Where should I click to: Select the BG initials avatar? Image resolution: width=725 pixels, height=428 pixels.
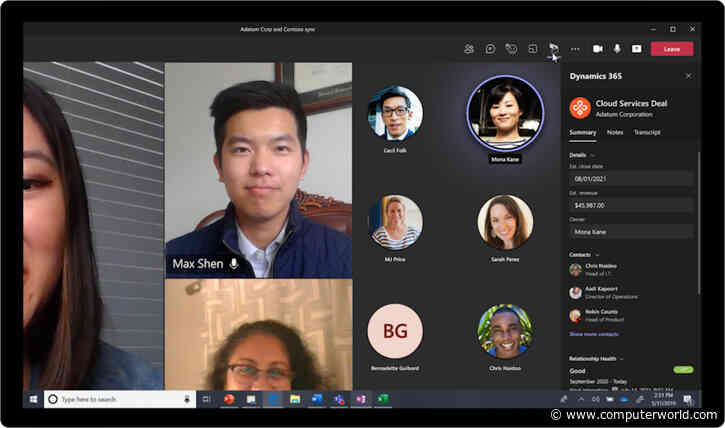[395, 331]
